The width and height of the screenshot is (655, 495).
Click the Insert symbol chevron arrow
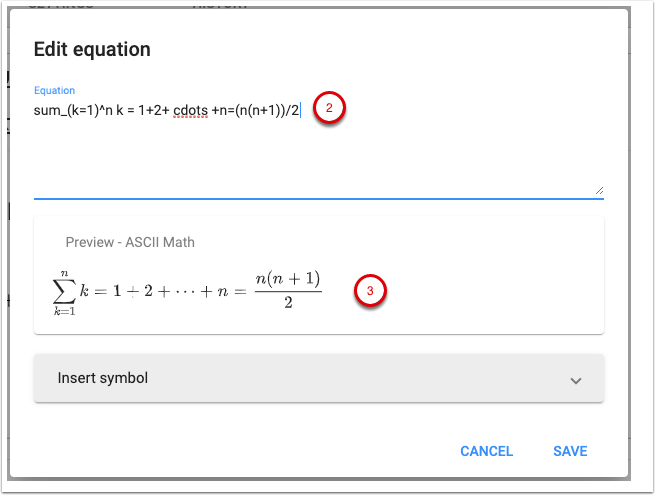(x=575, y=380)
